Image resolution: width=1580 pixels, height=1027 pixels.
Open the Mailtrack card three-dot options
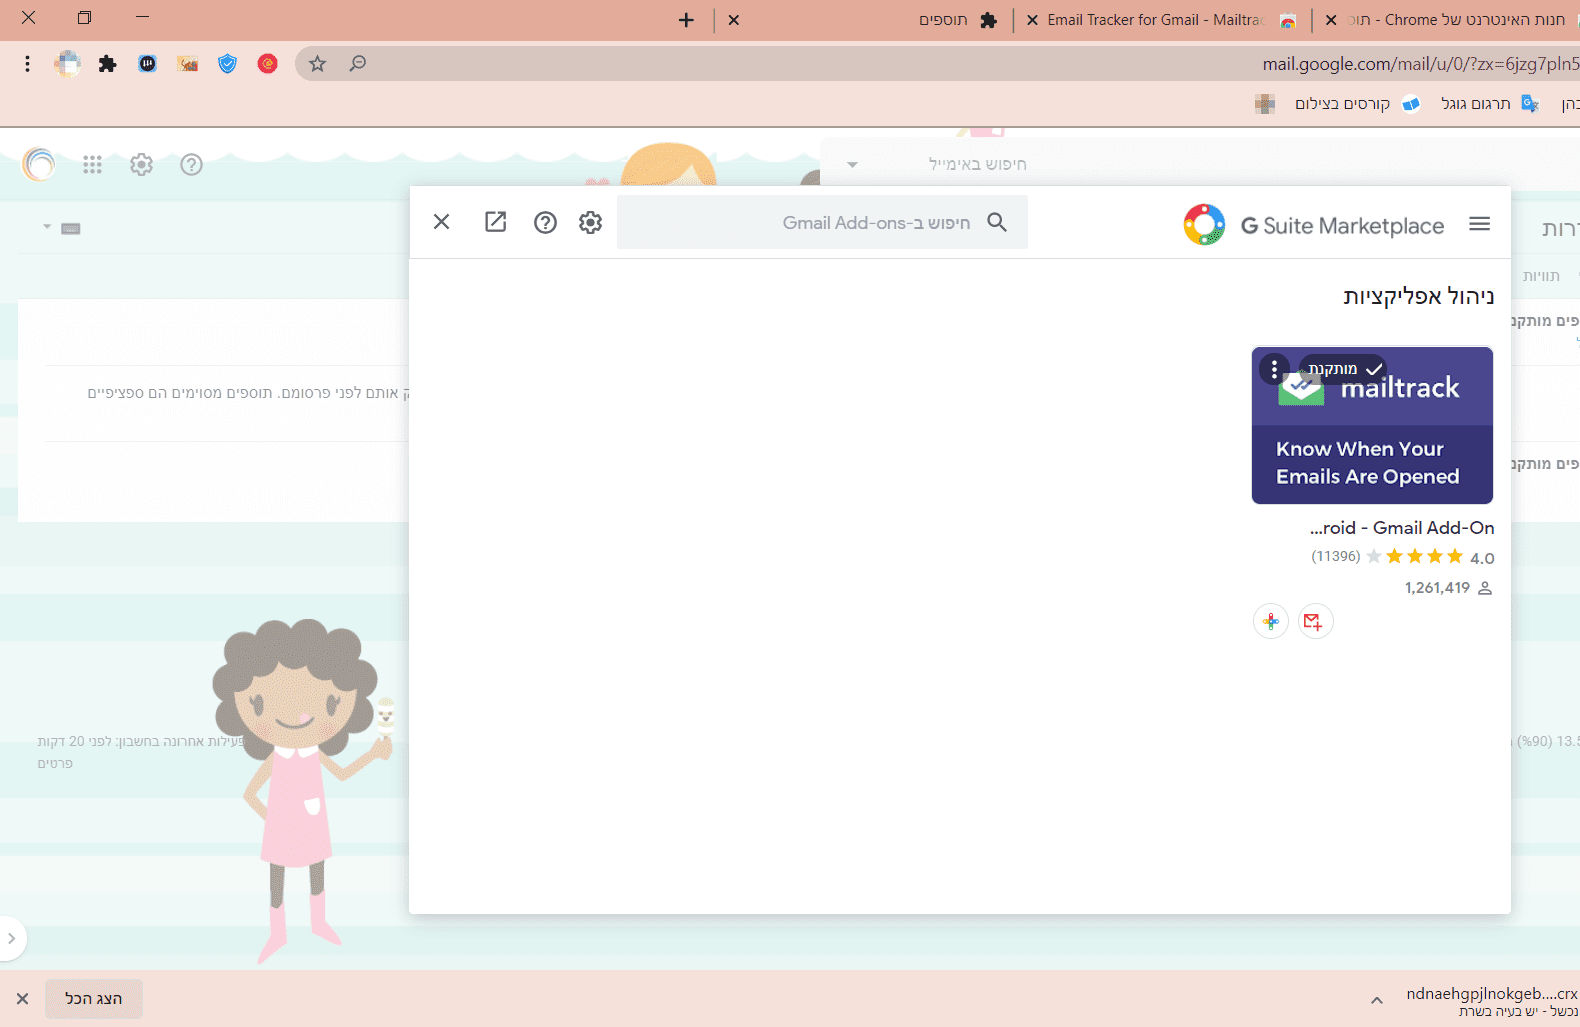[x=1274, y=369]
